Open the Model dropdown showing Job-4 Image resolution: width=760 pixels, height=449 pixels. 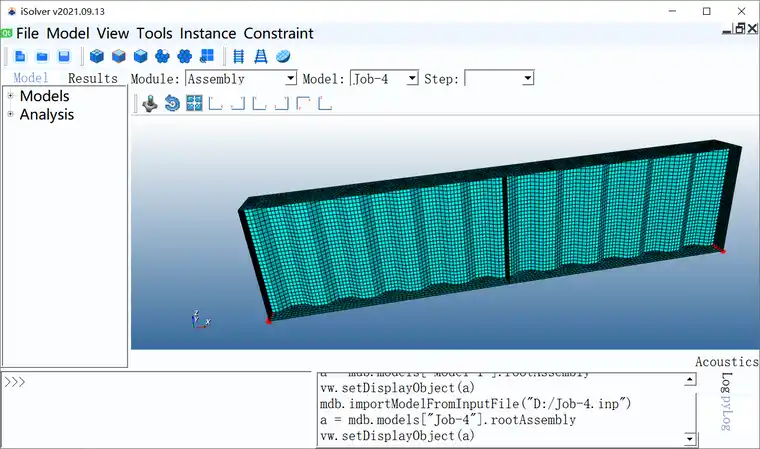(x=384, y=78)
